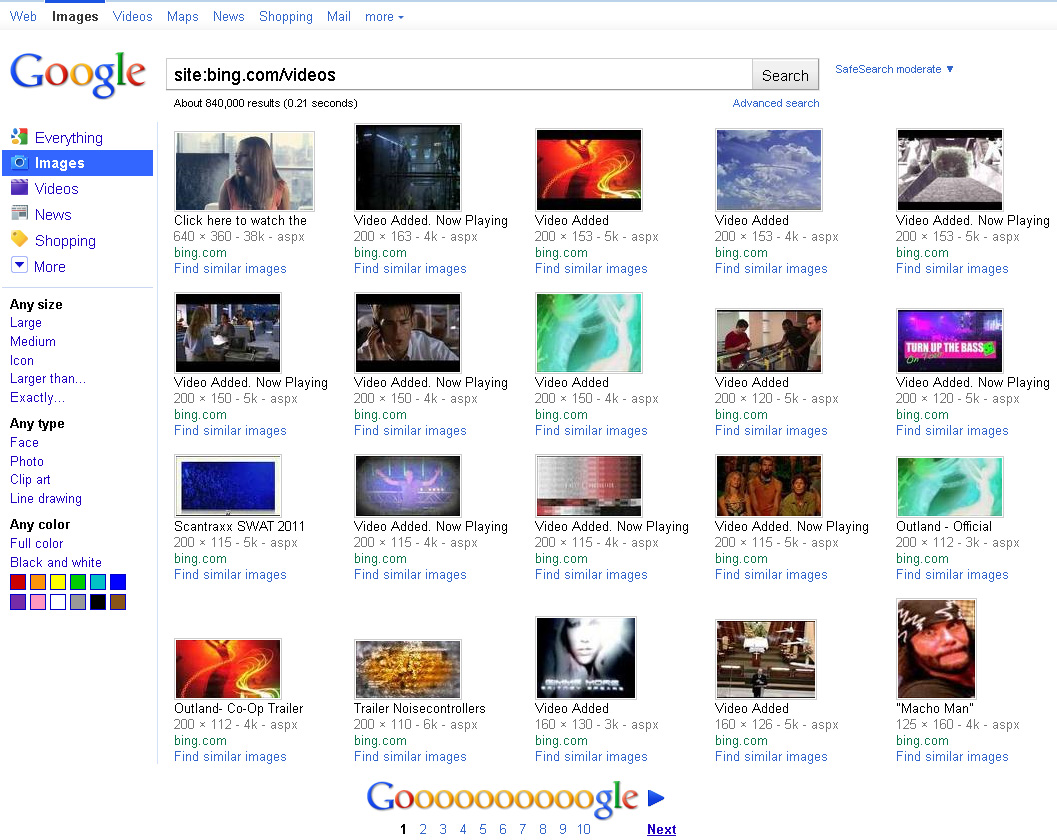This screenshot has height=840, width=1057.
Task: Go to results page 10
Action: (584, 829)
